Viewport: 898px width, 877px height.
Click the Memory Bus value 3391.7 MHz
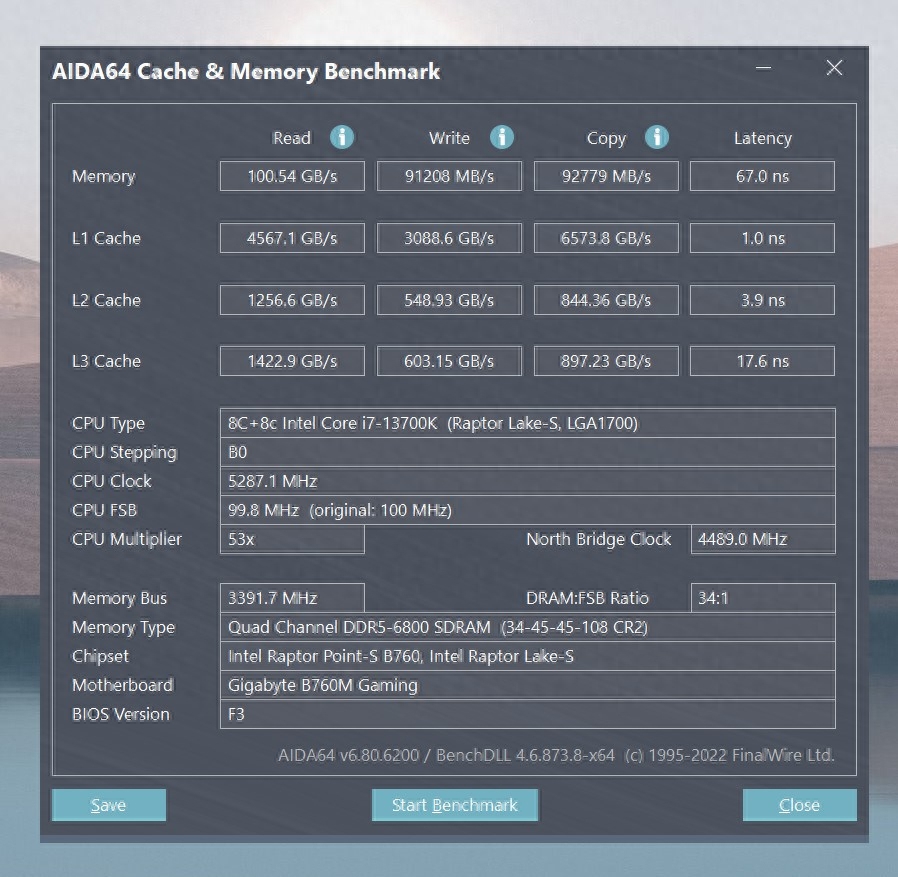click(292, 598)
